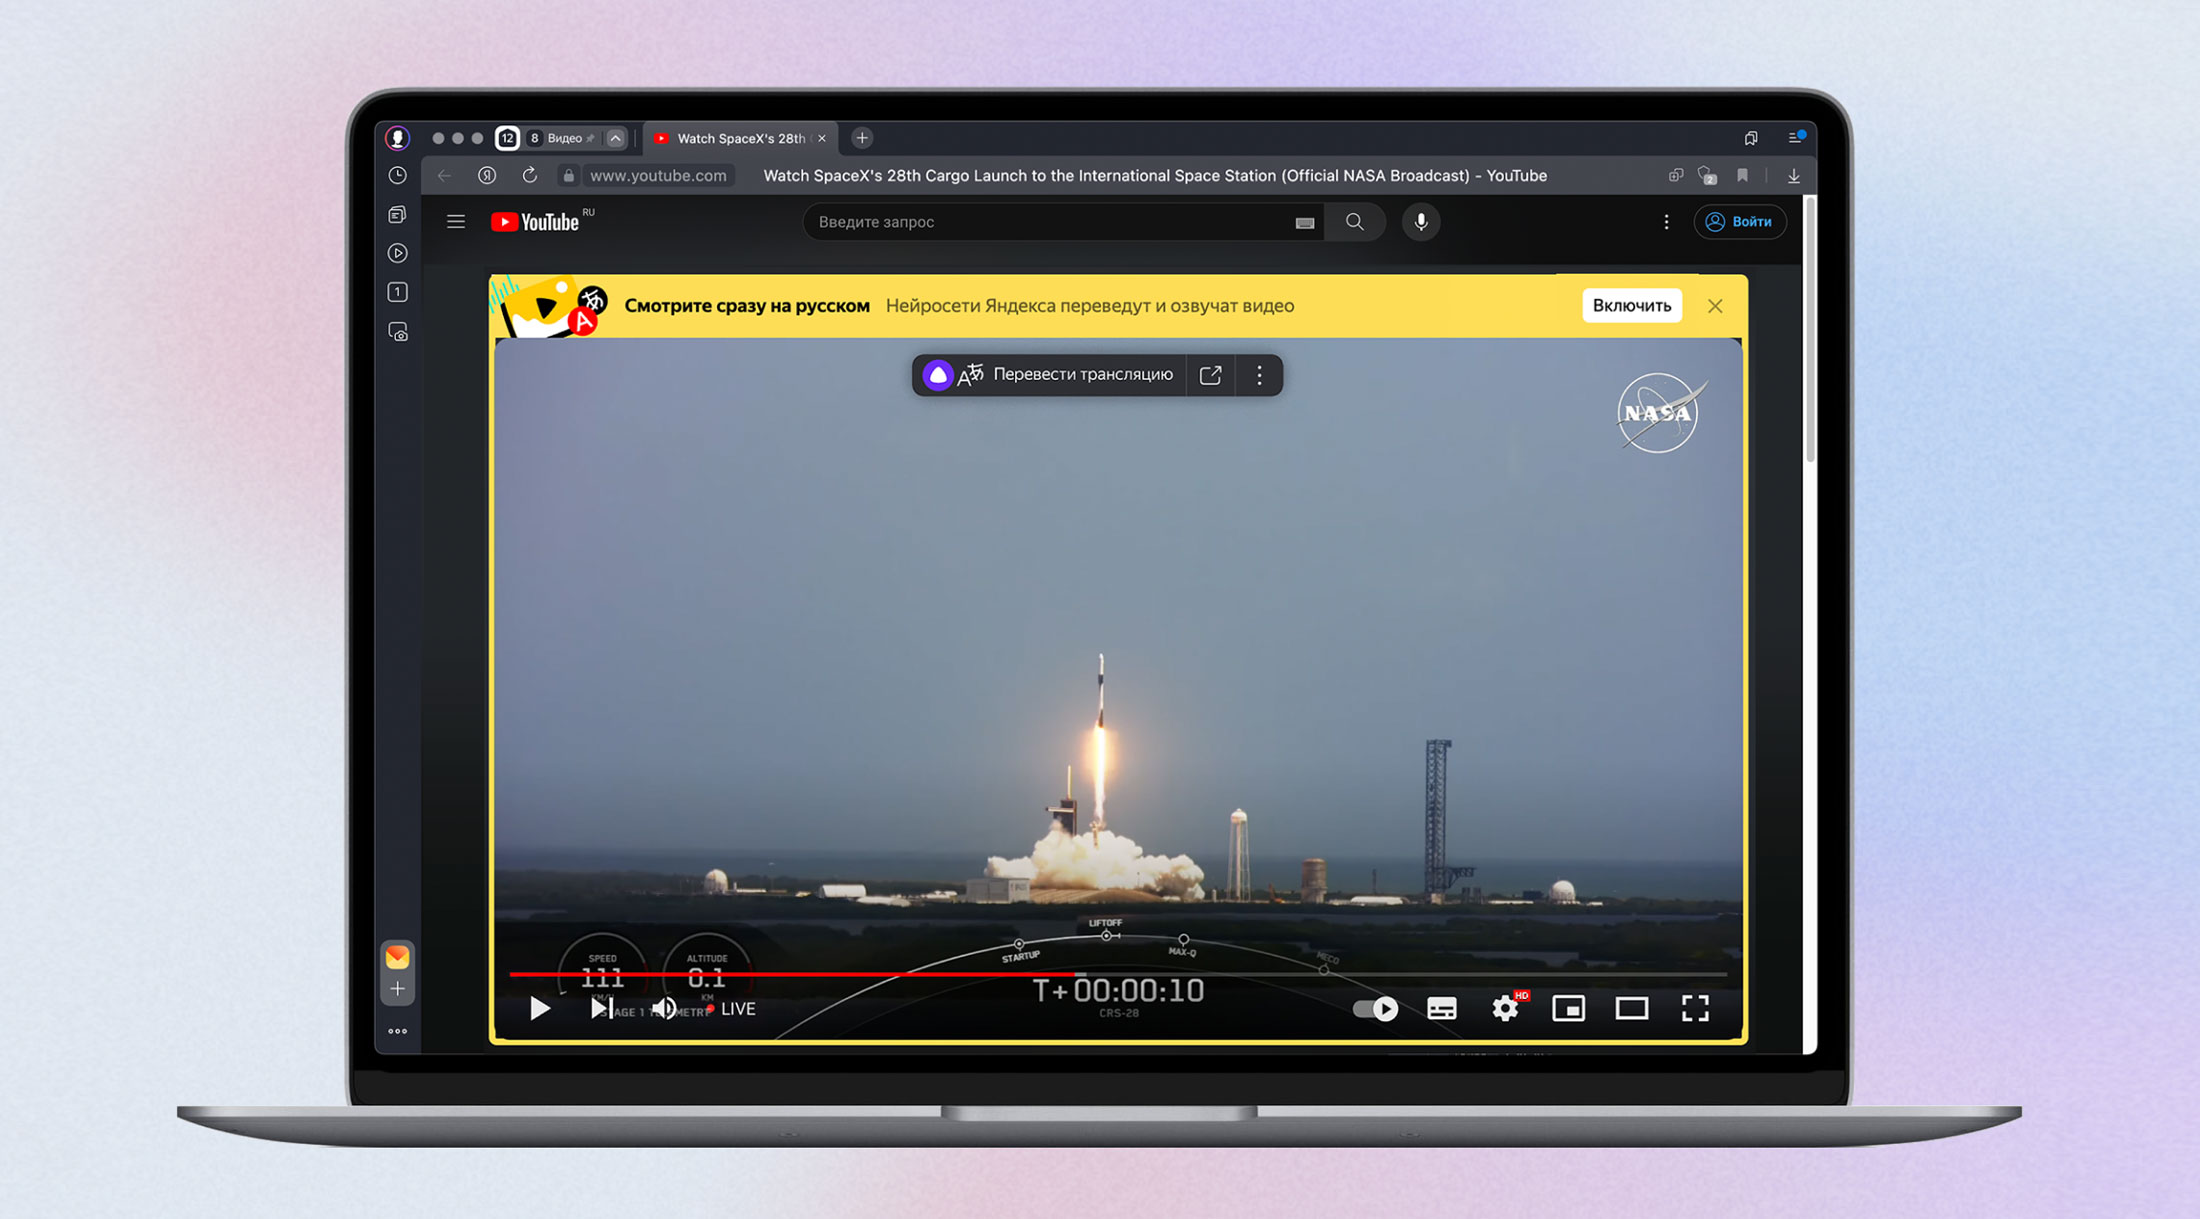2200x1219 pixels.
Task: Toggle the autoplay switch in the player
Action: (1376, 1009)
